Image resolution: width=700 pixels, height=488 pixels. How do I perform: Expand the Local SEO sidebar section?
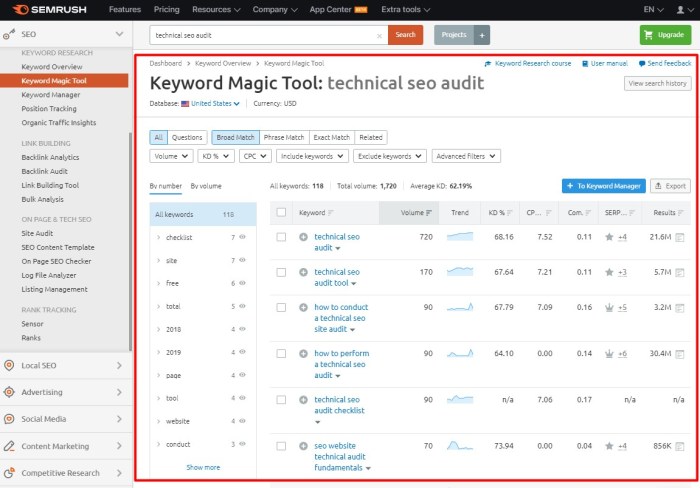(66, 365)
